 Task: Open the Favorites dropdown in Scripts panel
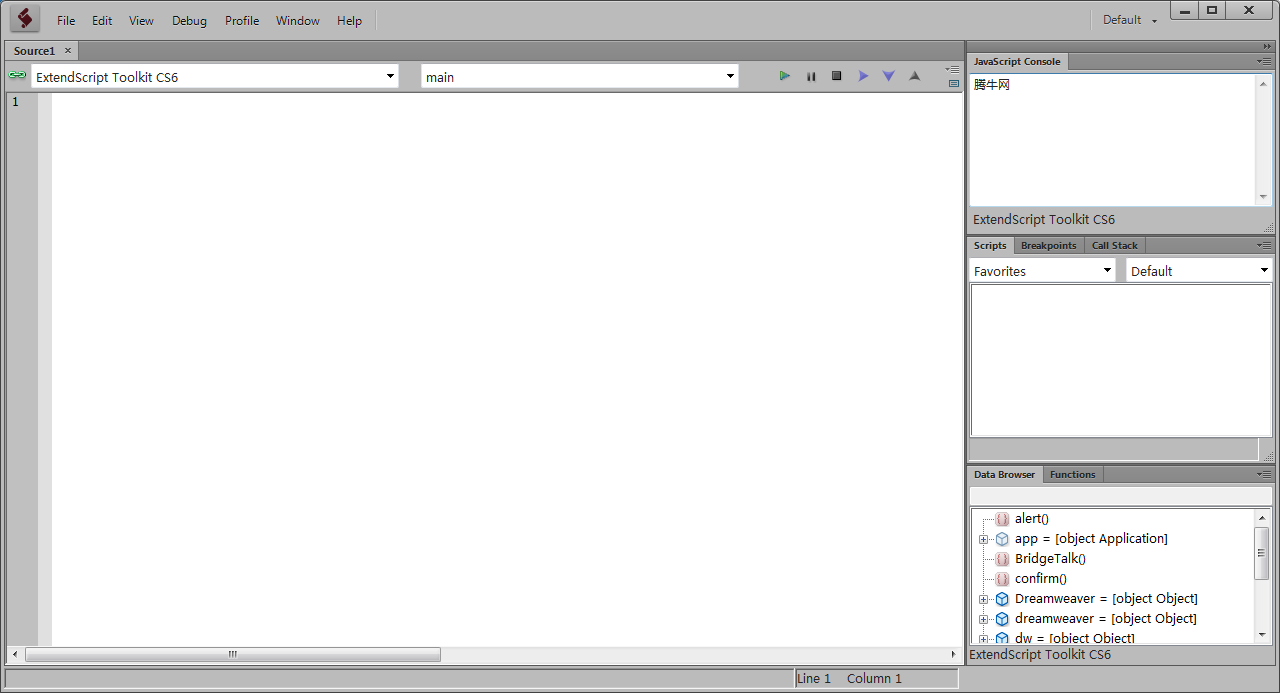coord(1042,270)
